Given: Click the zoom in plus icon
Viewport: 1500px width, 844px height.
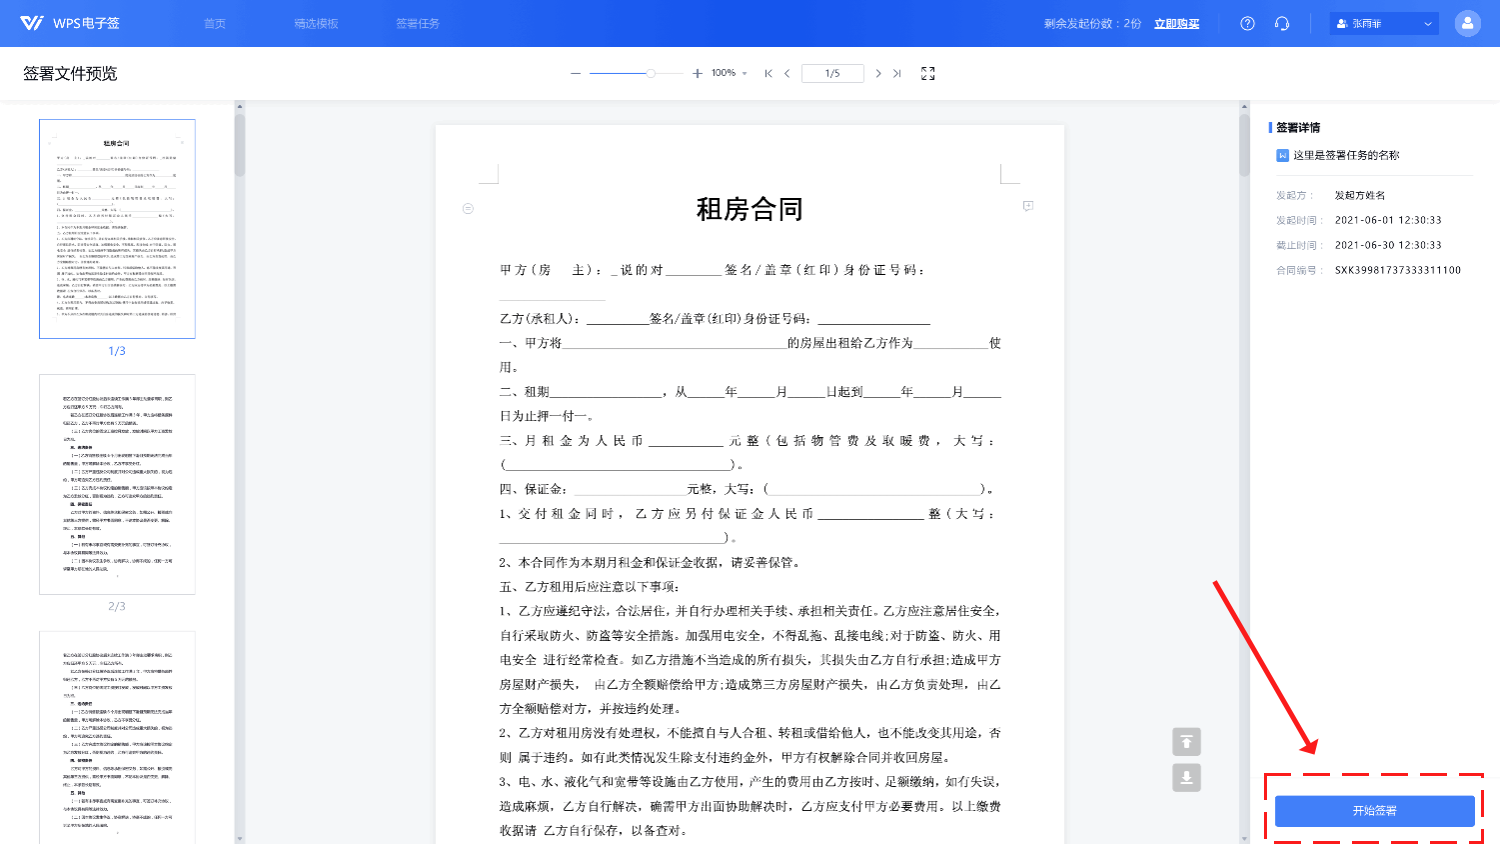Looking at the screenshot, I should (697, 73).
